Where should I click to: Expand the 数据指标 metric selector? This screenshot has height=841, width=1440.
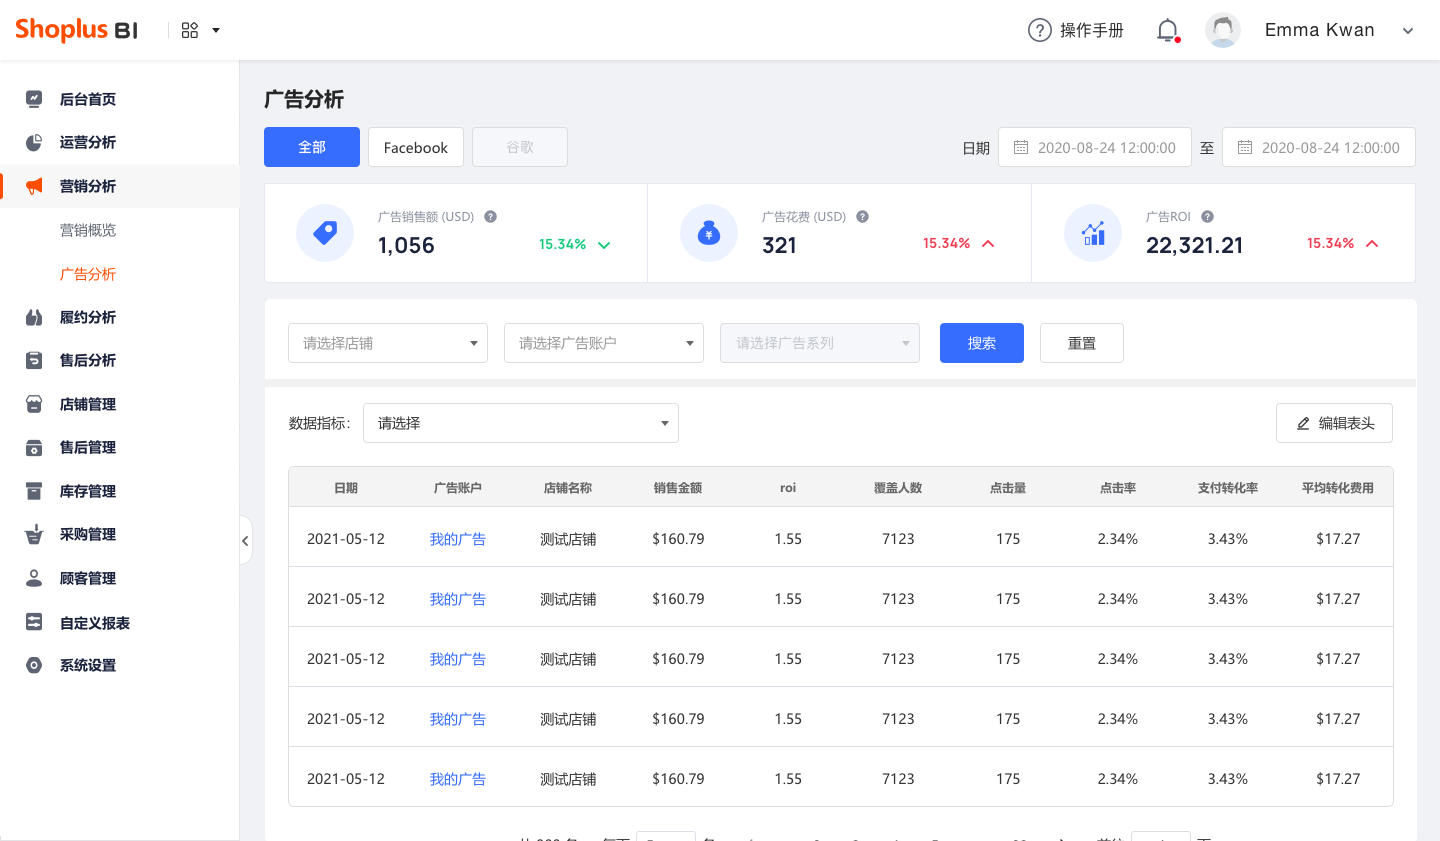pyautogui.click(x=520, y=423)
